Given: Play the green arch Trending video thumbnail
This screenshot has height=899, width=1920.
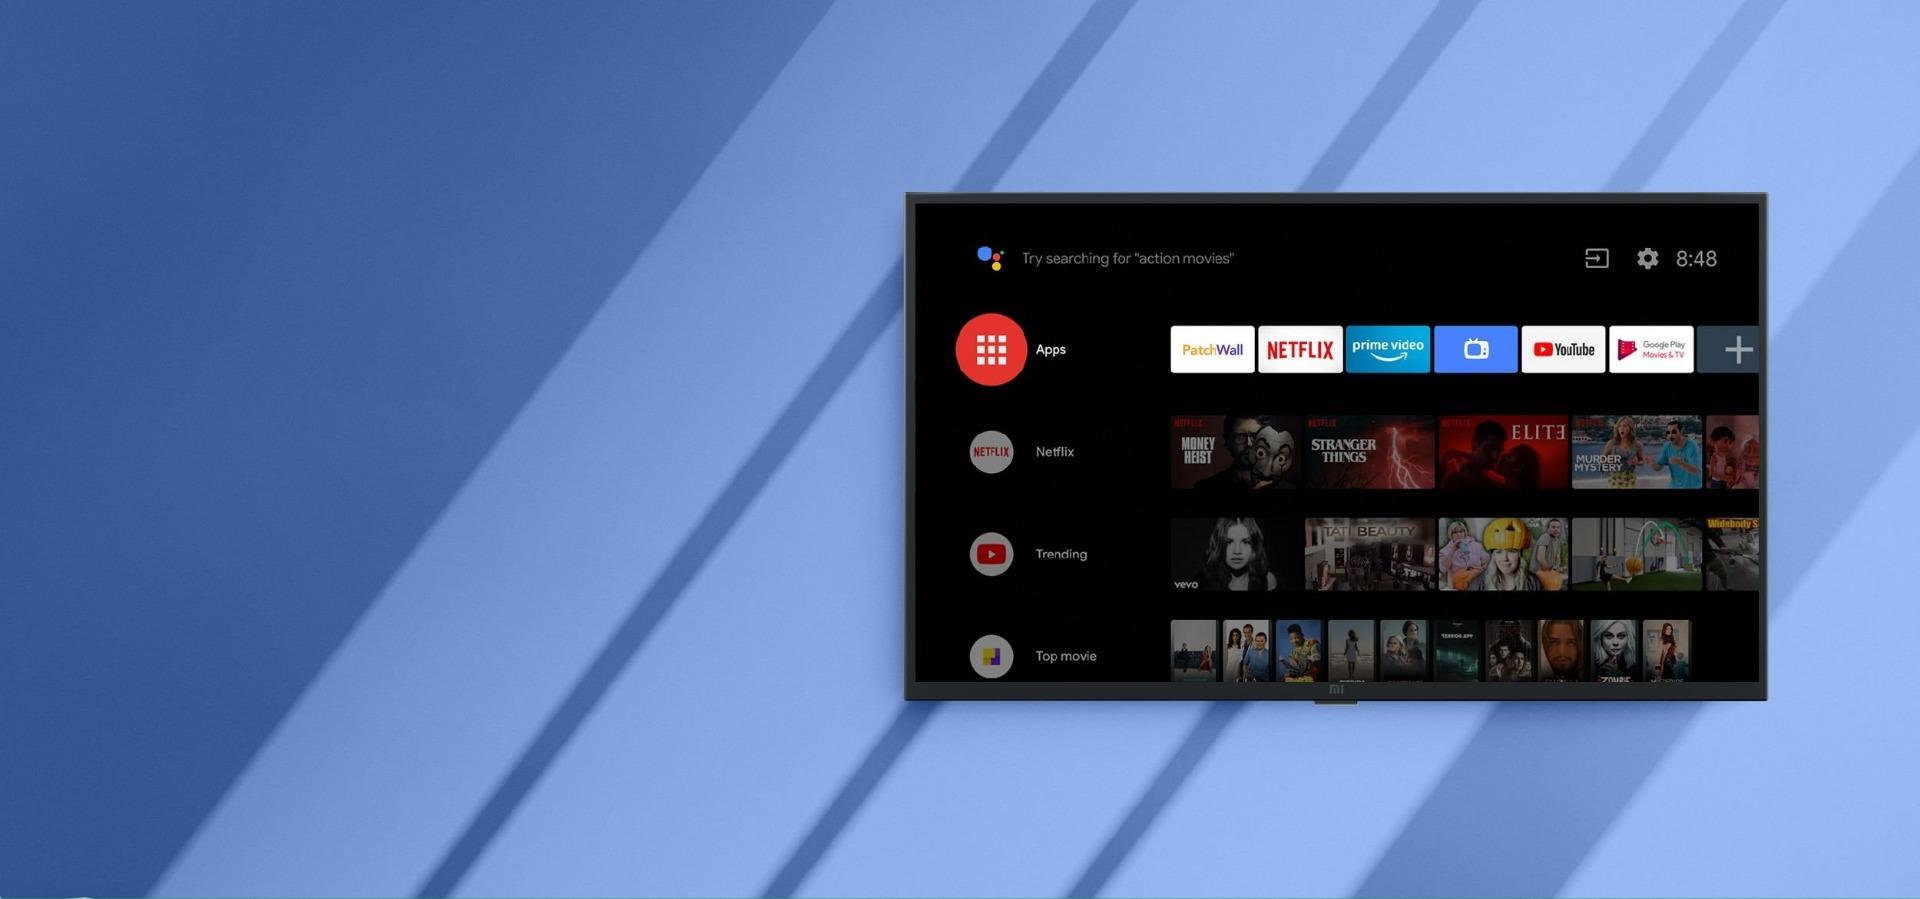Looking at the screenshot, I should pos(1637,554).
